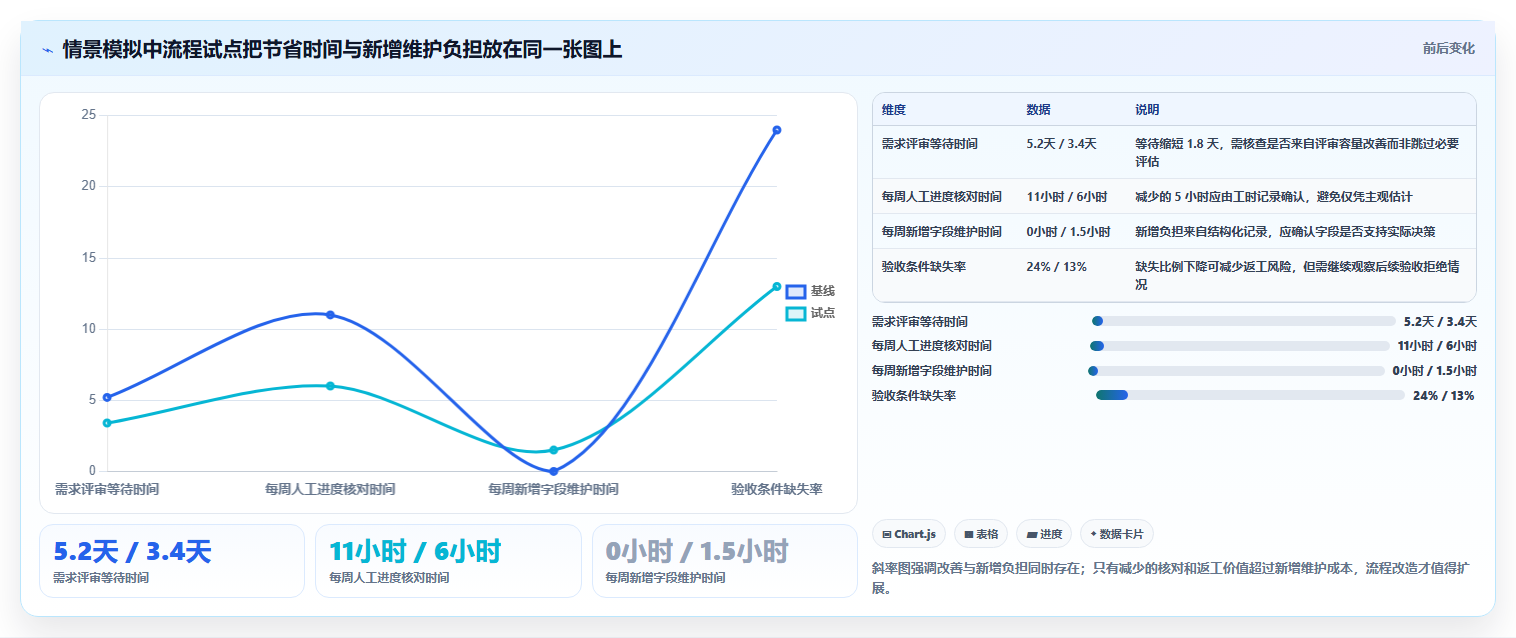This screenshot has width=1516, height=638.
Task: Click the 维度 column header
Action: 893,110
